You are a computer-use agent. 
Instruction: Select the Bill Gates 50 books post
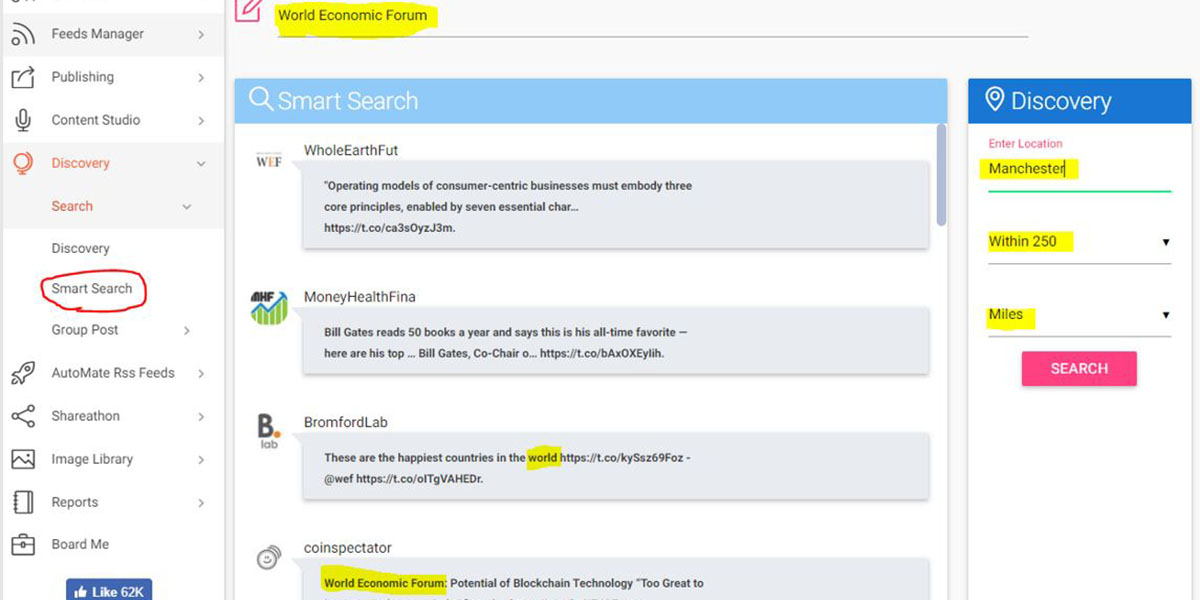click(617, 341)
